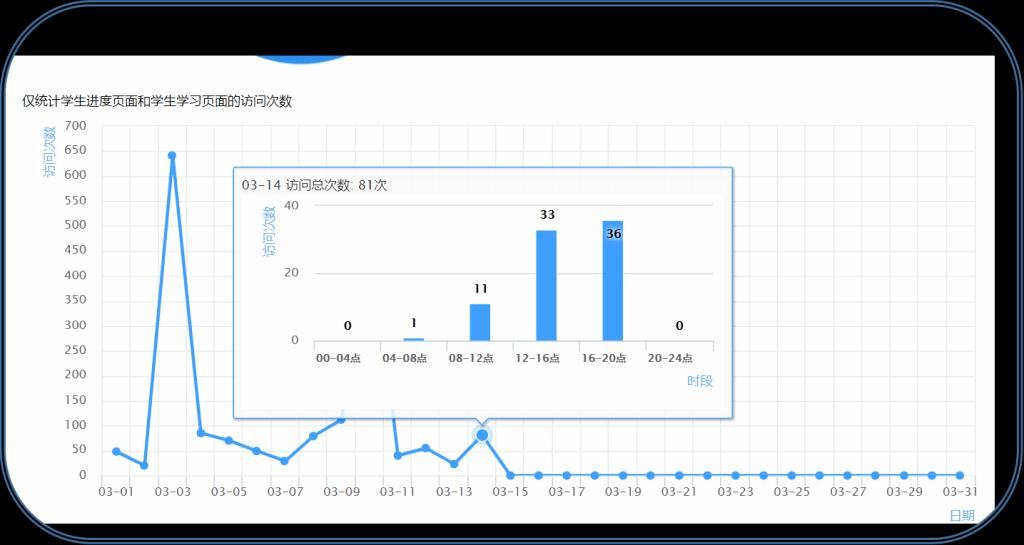Click the 日期 x-axis label
Image resolution: width=1024 pixels, height=545 pixels.
click(x=961, y=515)
